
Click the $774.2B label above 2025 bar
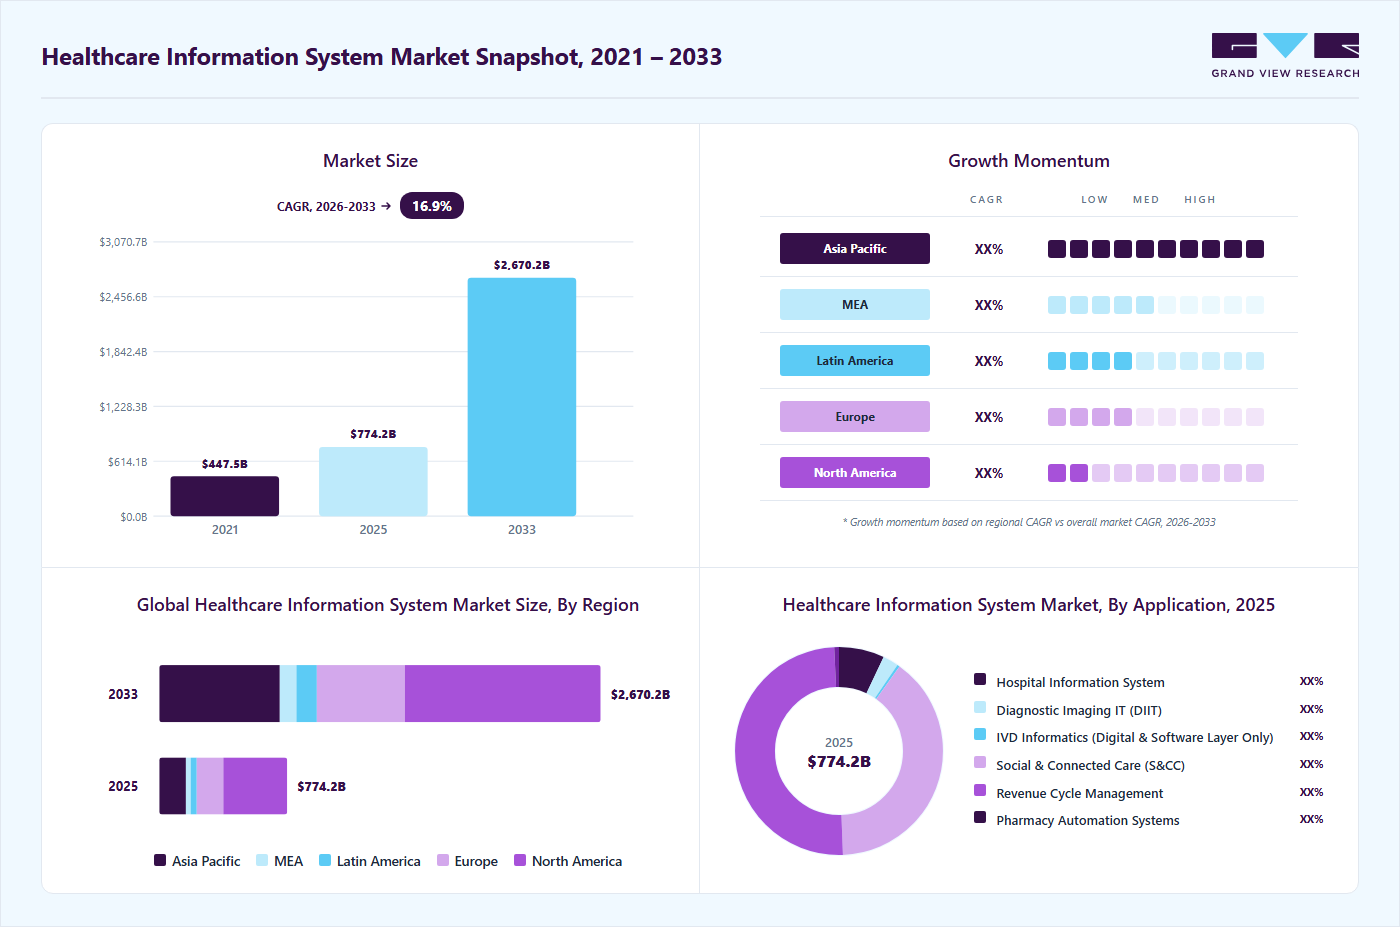(373, 434)
